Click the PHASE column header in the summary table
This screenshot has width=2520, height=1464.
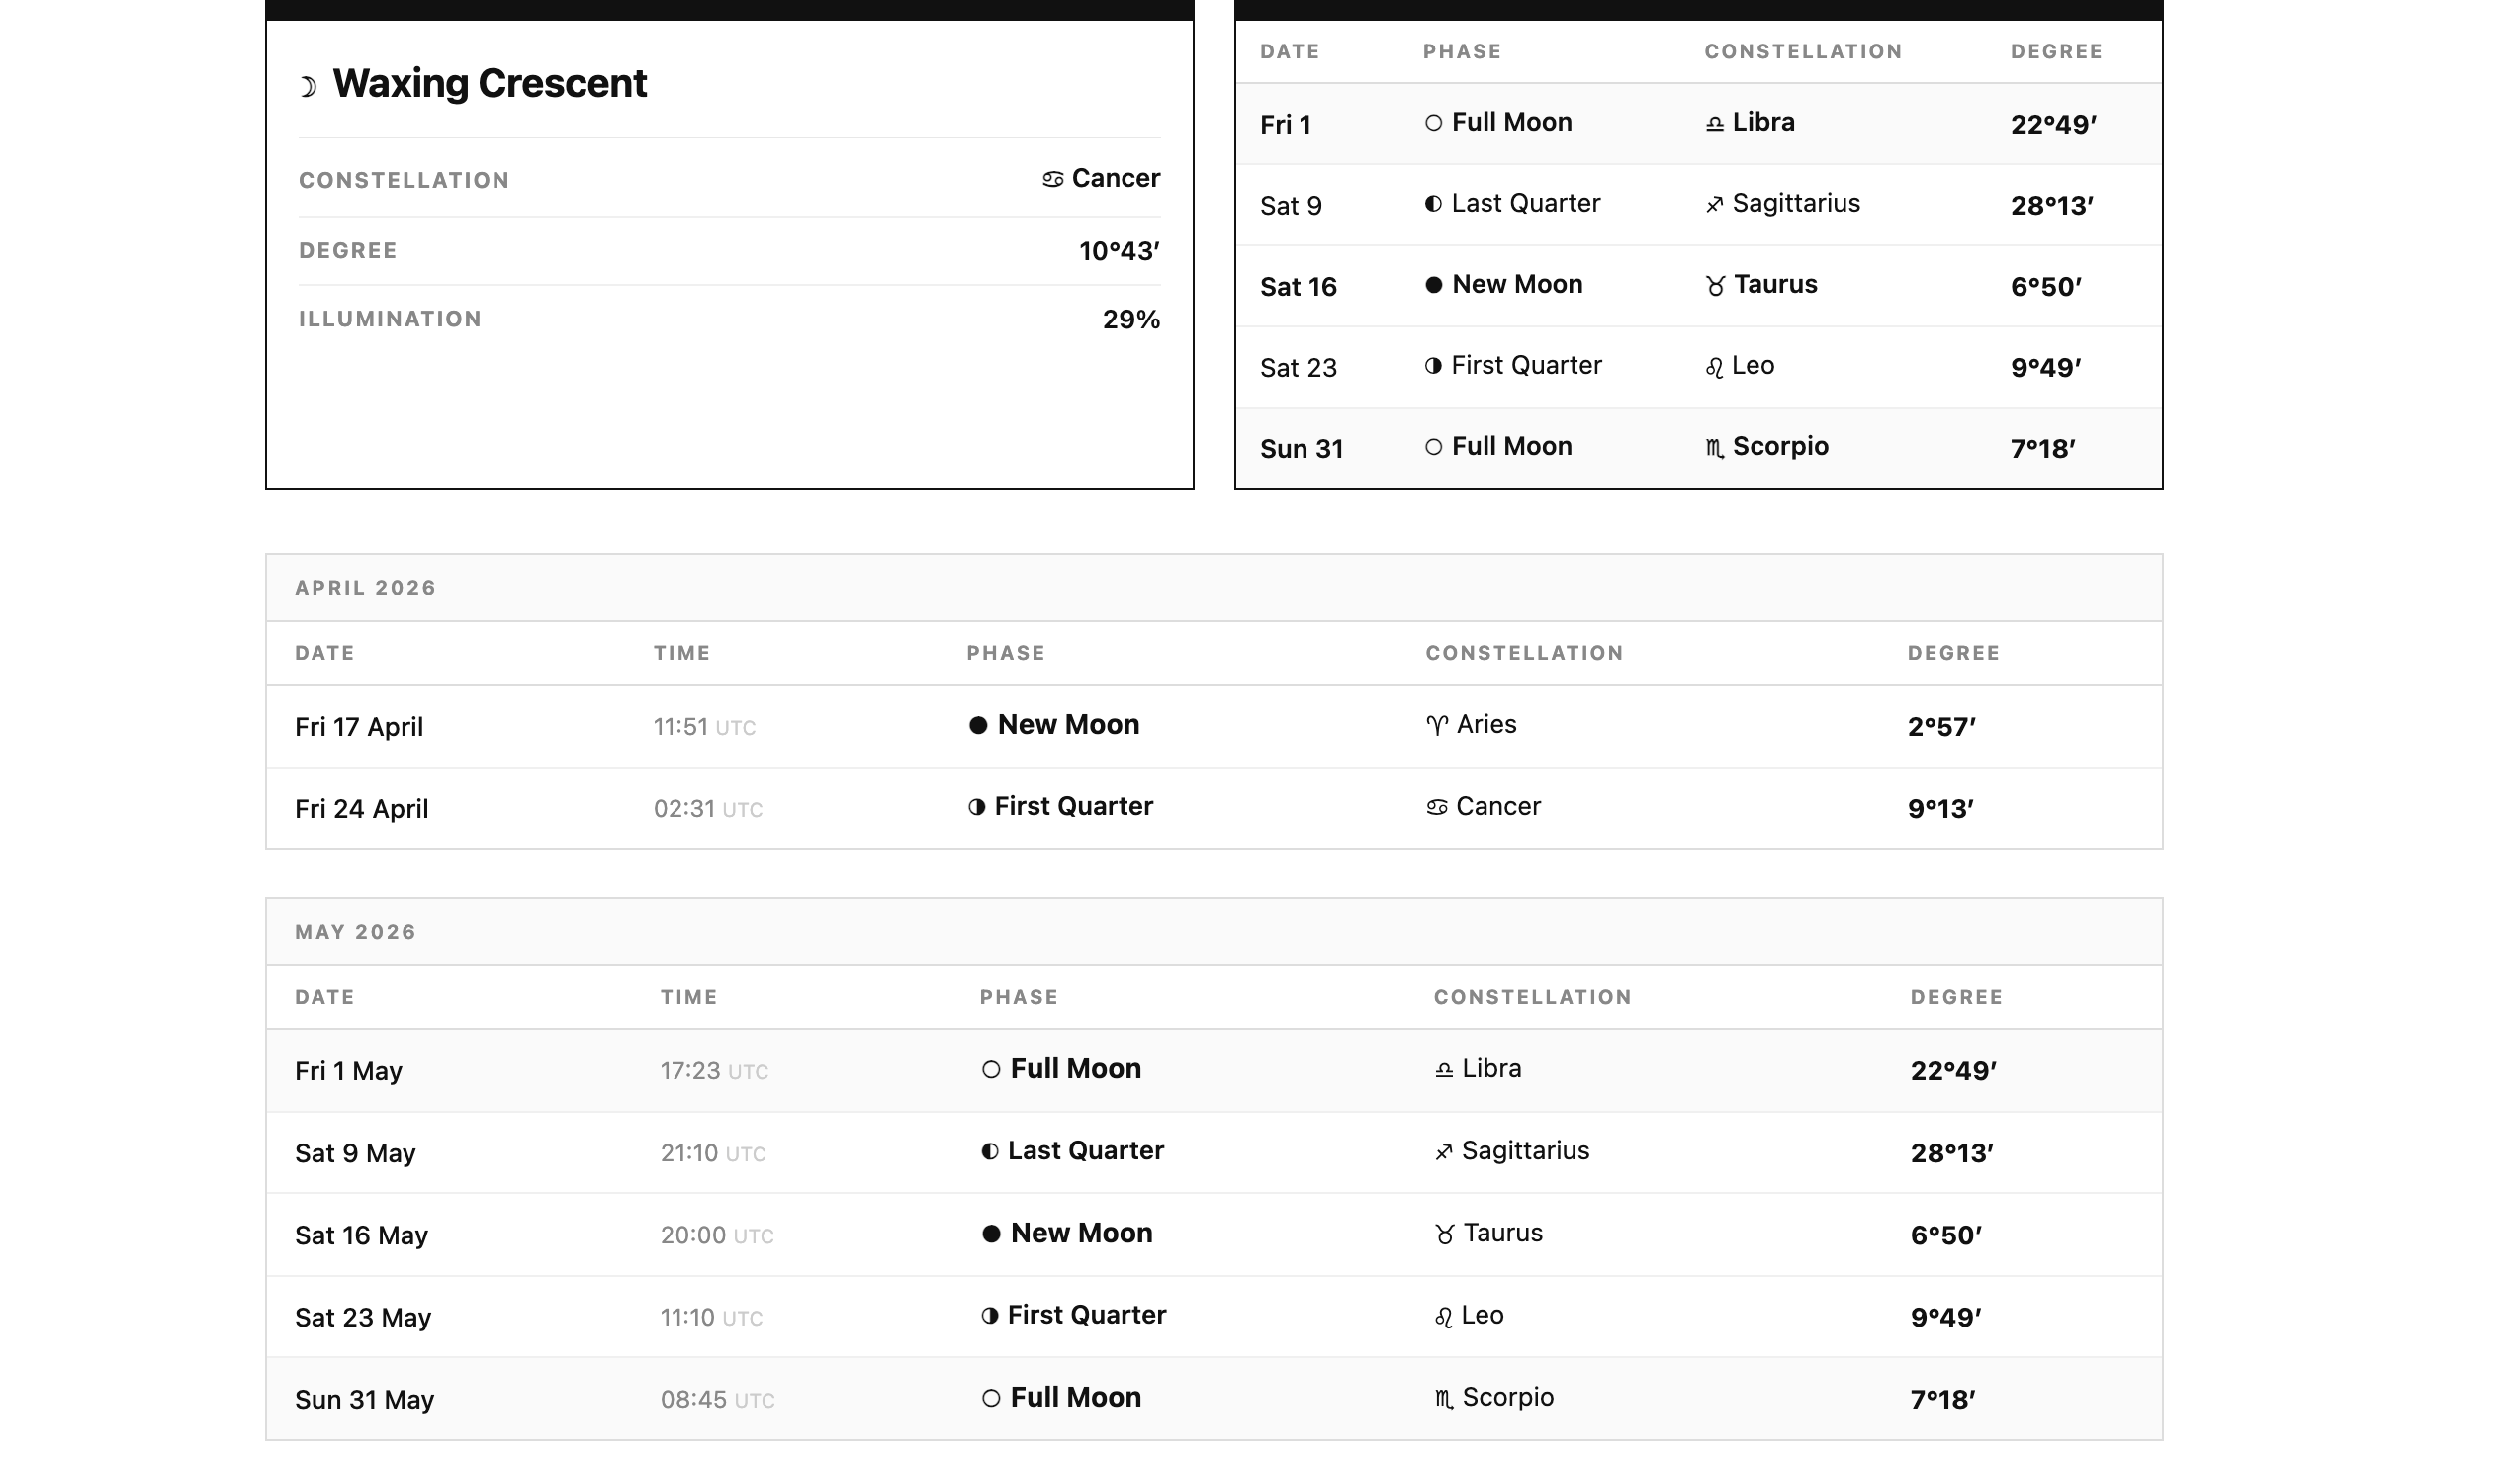pyautogui.click(x=1463, y=52)
